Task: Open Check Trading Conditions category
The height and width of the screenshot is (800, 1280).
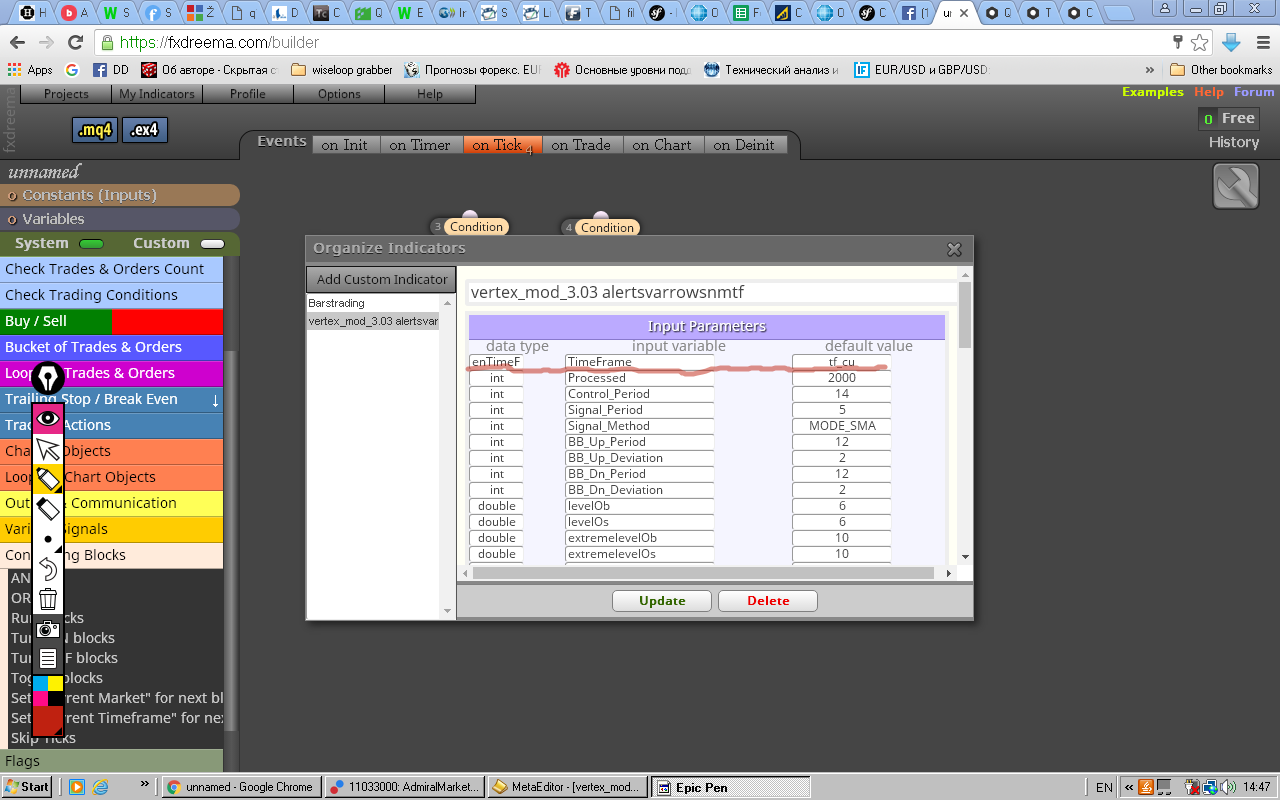Action: (112, 295)
